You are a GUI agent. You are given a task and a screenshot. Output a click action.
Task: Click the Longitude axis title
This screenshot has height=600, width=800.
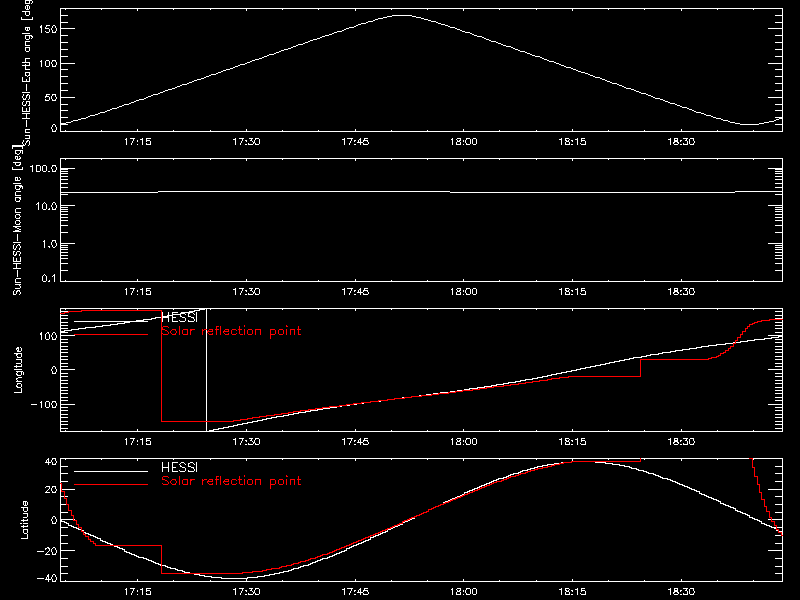18,370
